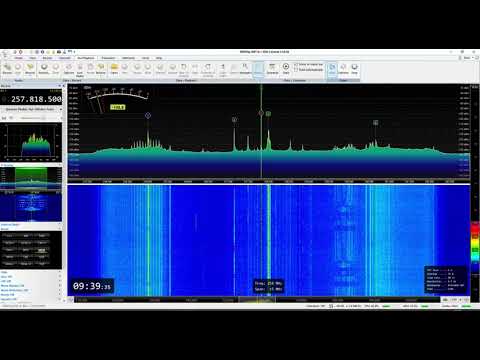Expand the Noise Reduction (AF) row

(31, 290)
